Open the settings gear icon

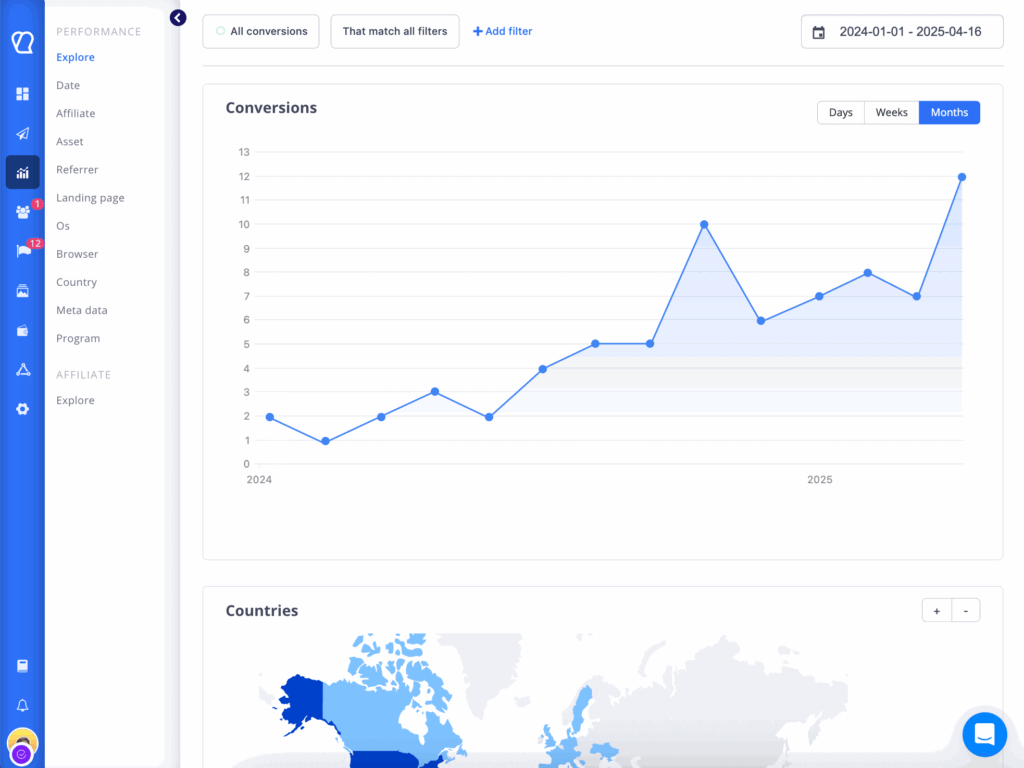22,409
